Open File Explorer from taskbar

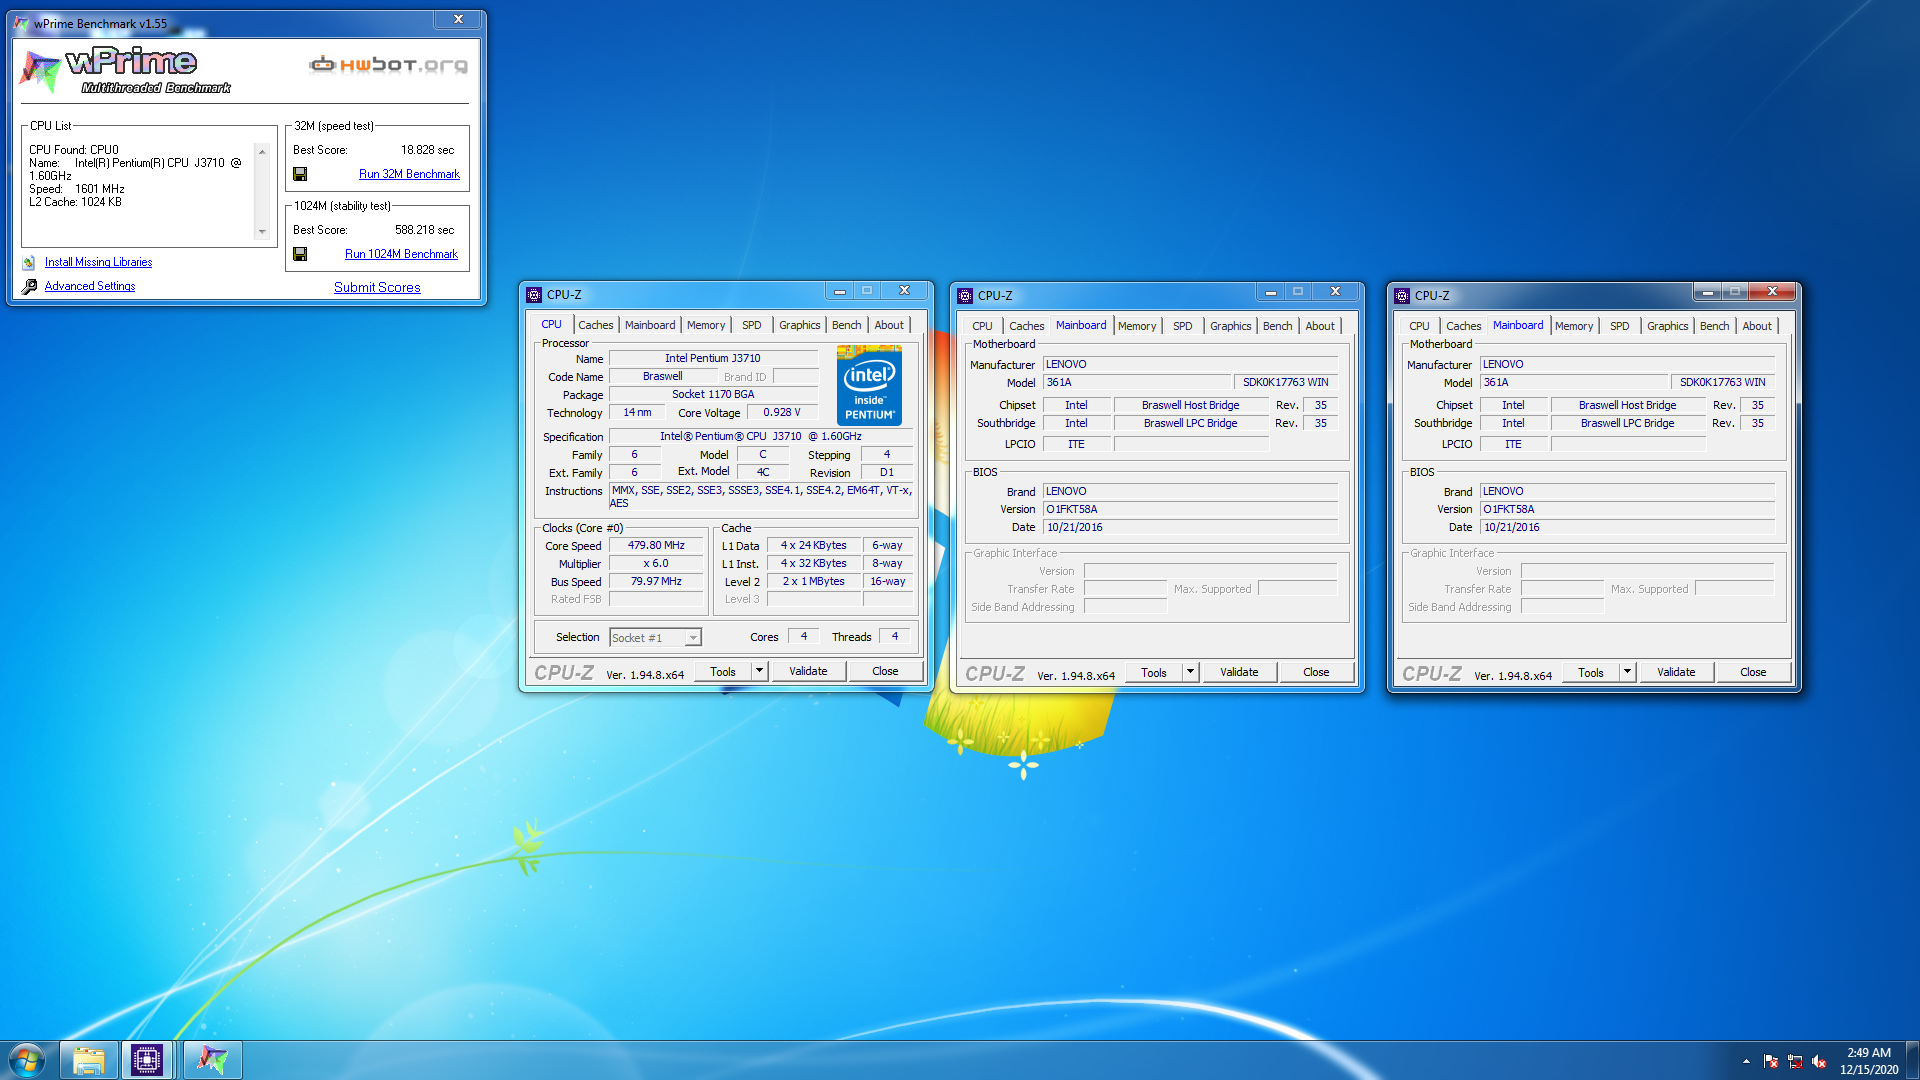pos(89,1060)
